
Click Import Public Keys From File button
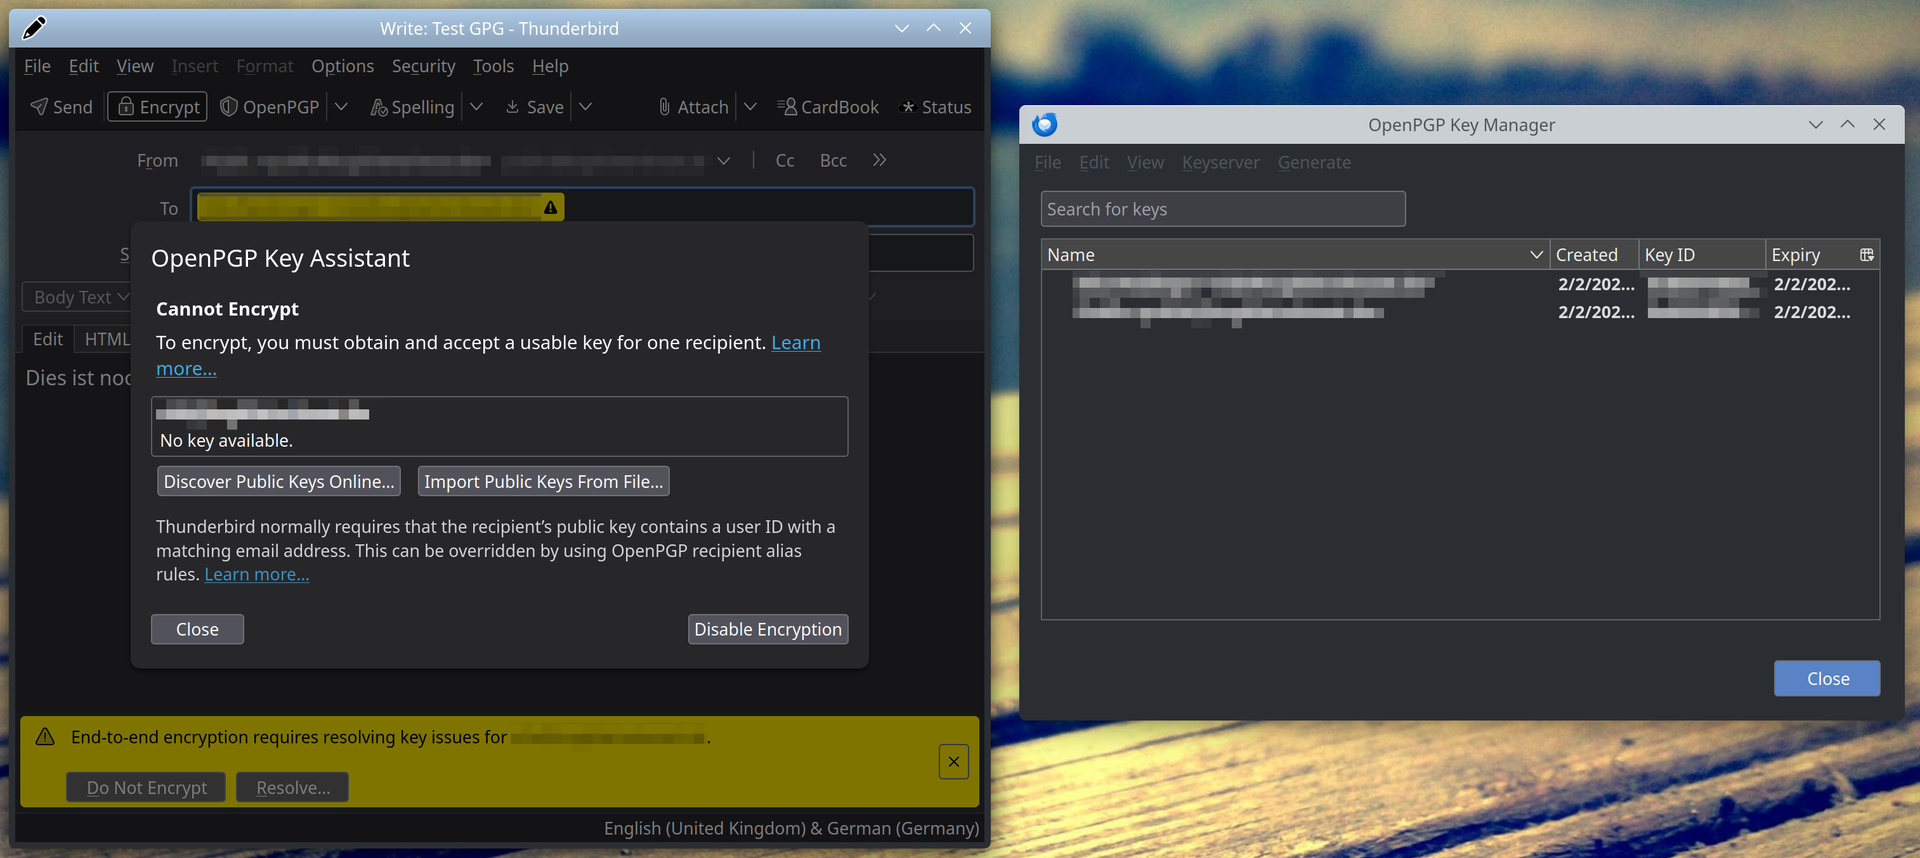pos(543,482)
